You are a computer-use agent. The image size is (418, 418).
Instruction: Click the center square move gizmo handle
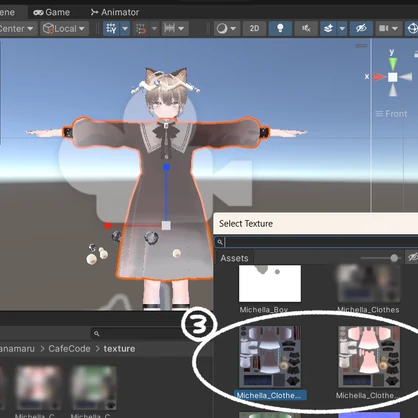166,226
